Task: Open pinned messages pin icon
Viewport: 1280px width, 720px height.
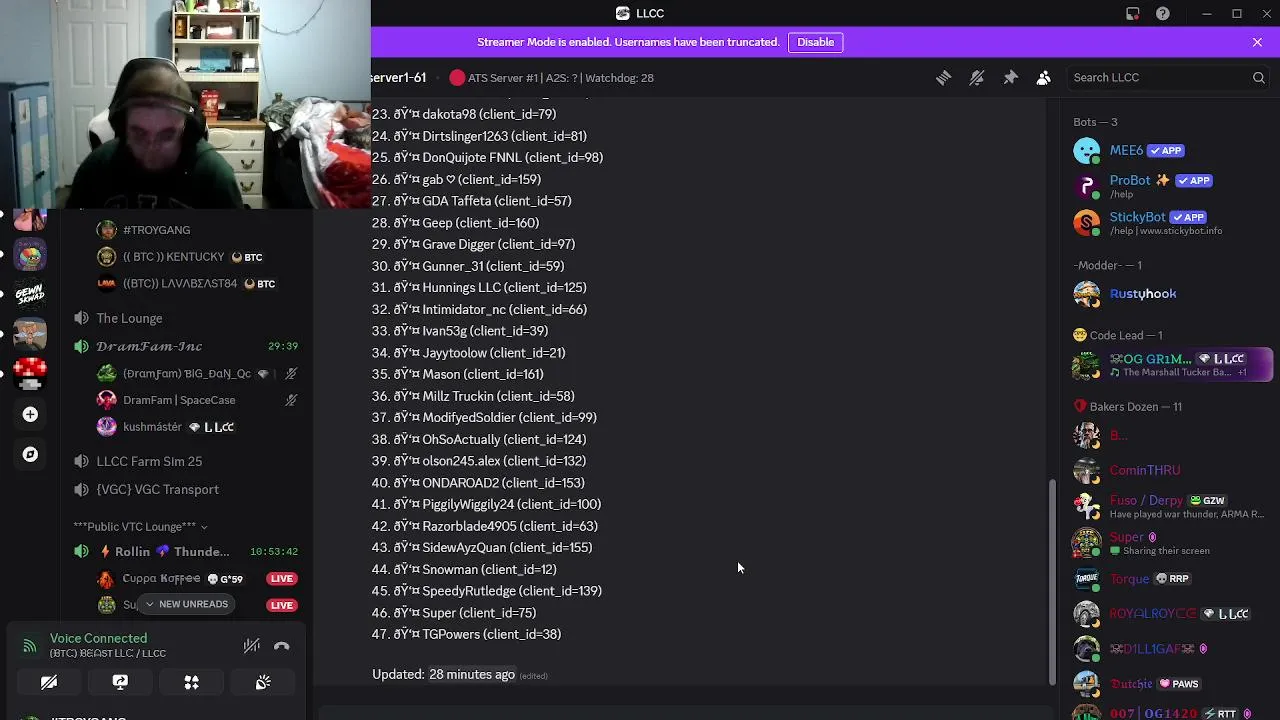Action: point(1010,78)
